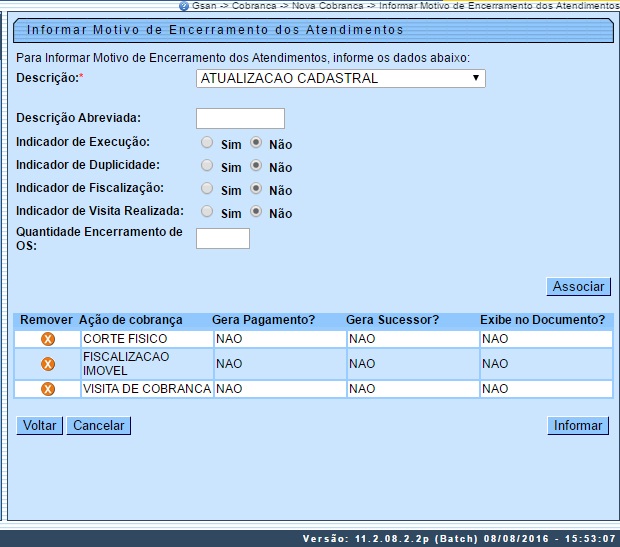Select Não for Indicador de Visita Realizada

pos(256,212)
